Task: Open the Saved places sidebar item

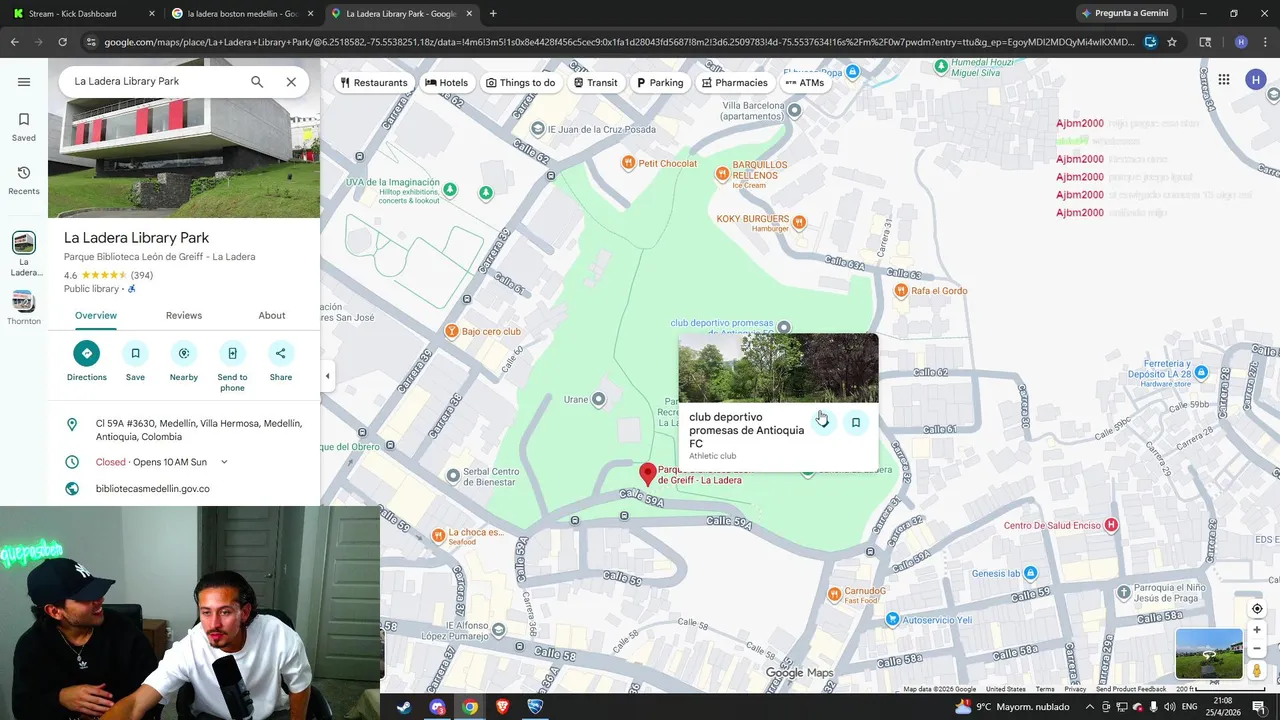Action: pos(24,127)
